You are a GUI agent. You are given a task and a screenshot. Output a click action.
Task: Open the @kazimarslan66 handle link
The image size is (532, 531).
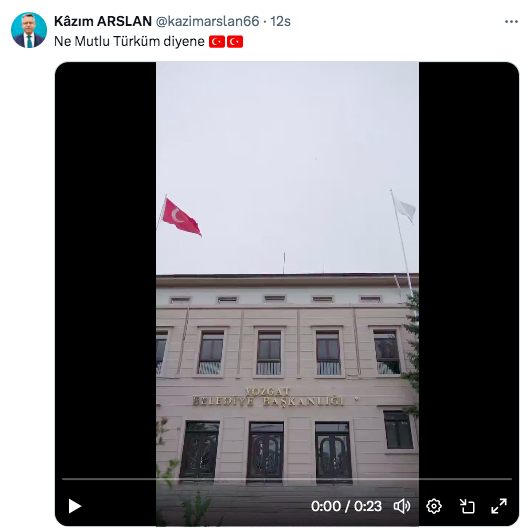207,21
